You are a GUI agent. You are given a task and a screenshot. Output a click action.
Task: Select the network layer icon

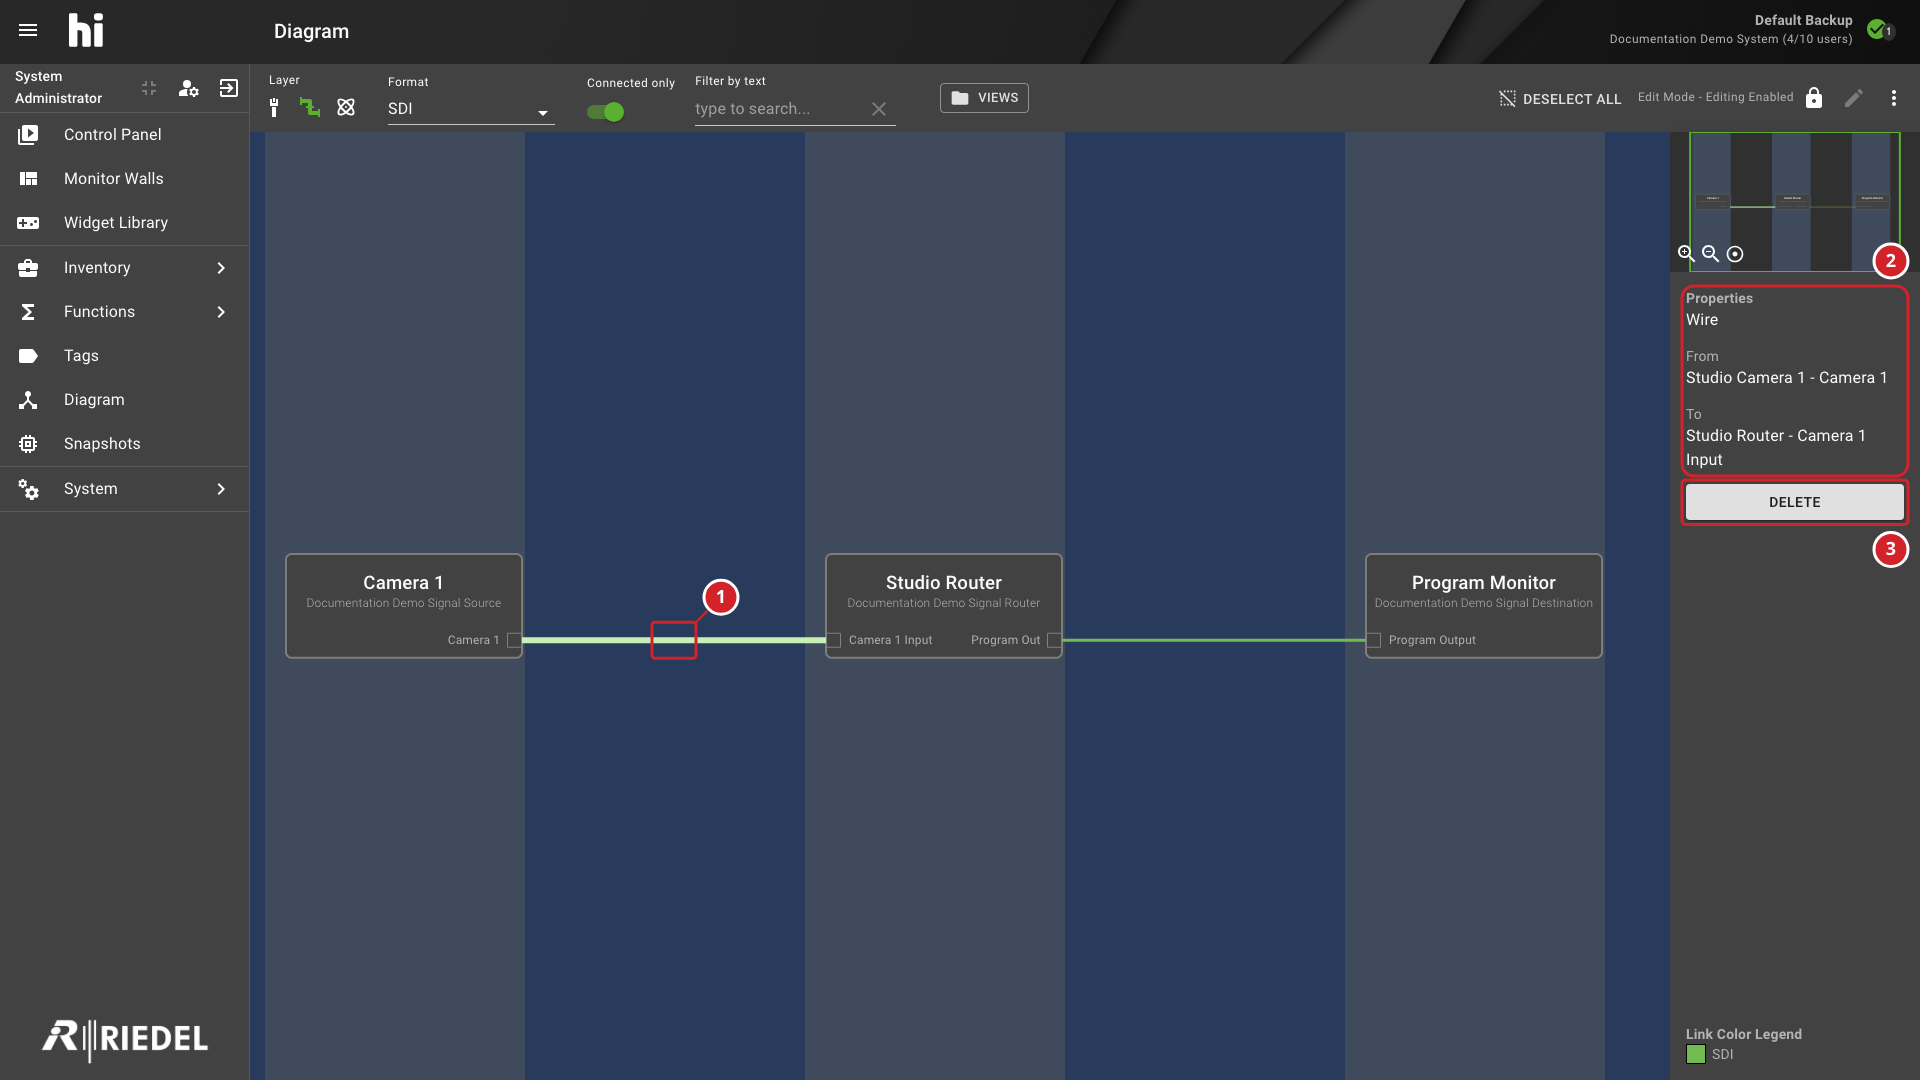tap(346, 107)
